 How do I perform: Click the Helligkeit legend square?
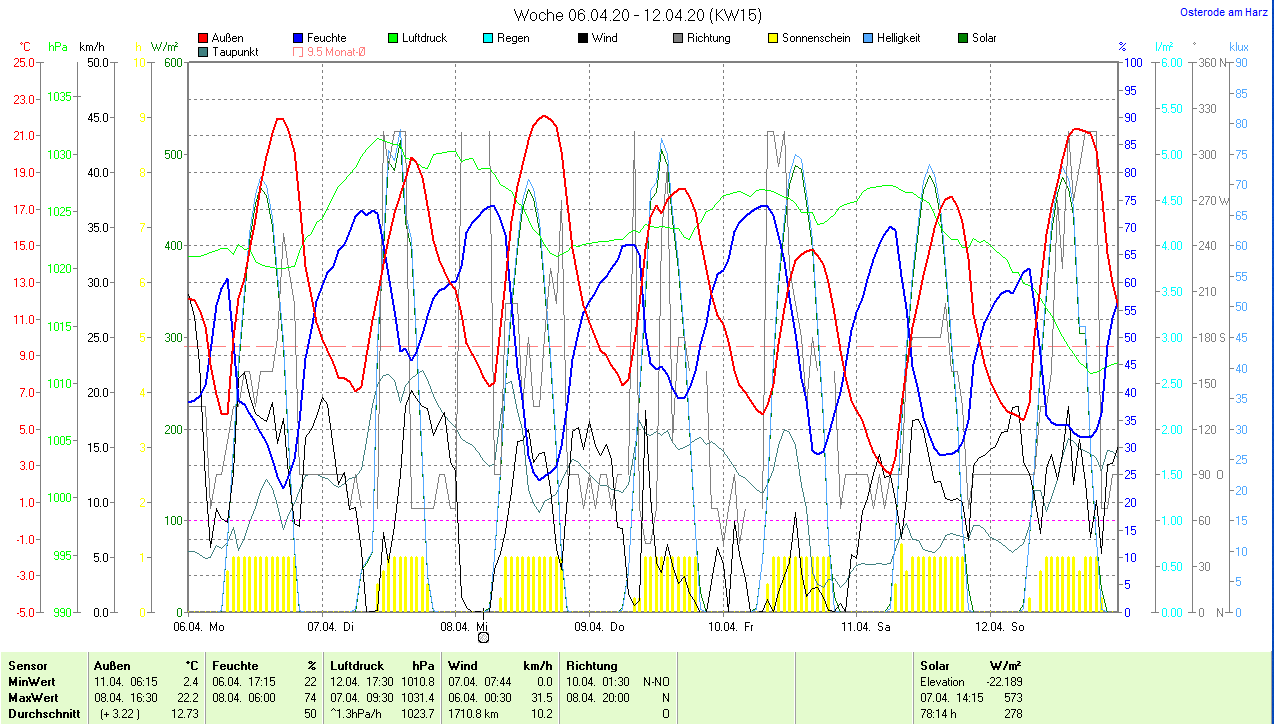(867, 38)
